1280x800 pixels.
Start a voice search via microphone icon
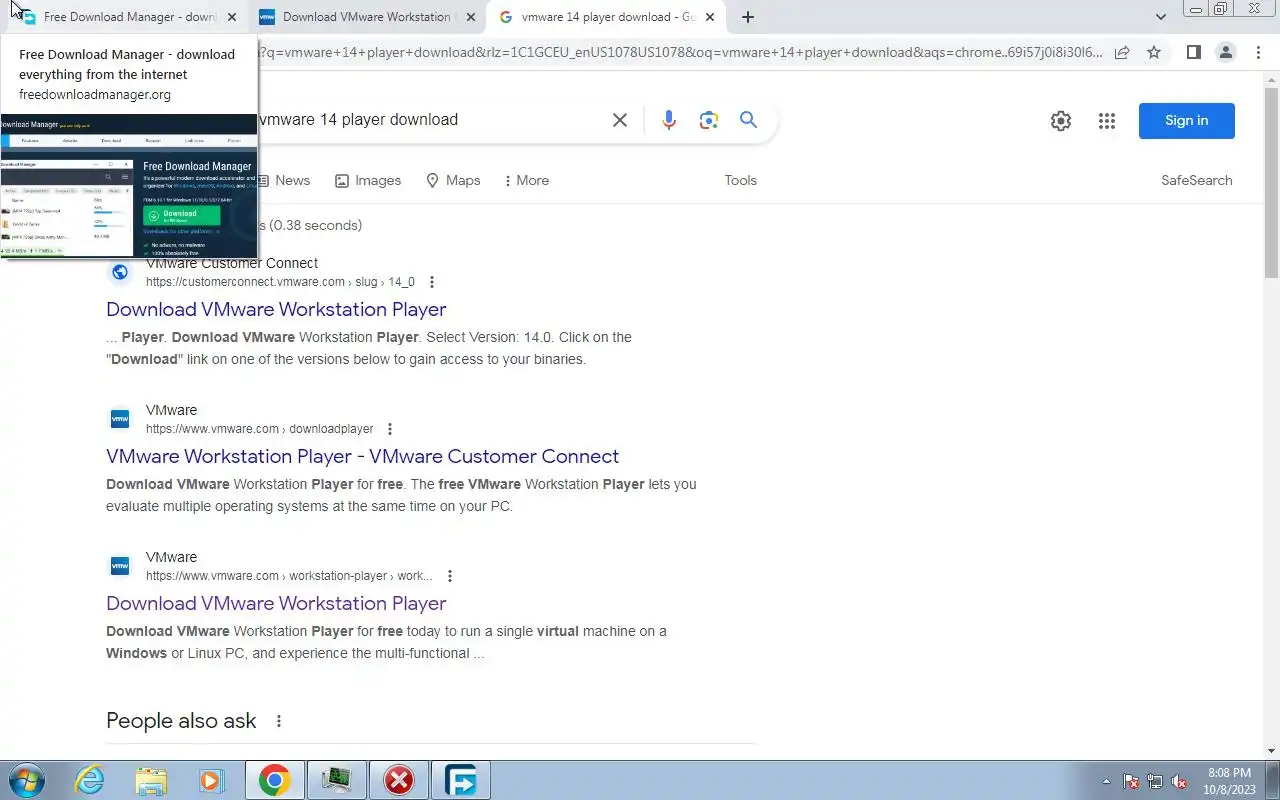pyautogui.click(x=669, y=120)
